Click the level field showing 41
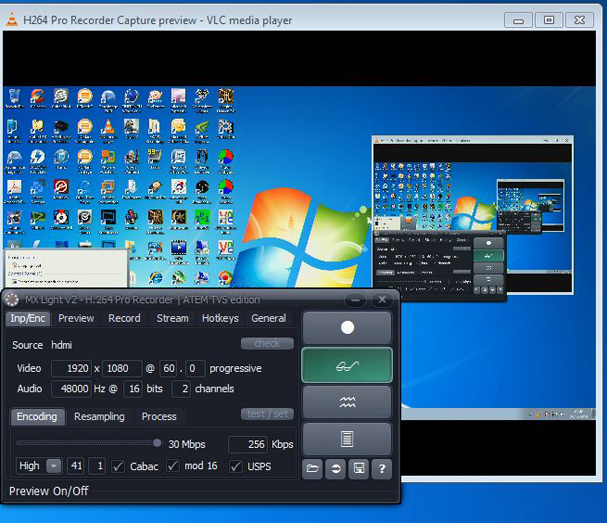Screen dimensions: 607x523 (76, 466)
